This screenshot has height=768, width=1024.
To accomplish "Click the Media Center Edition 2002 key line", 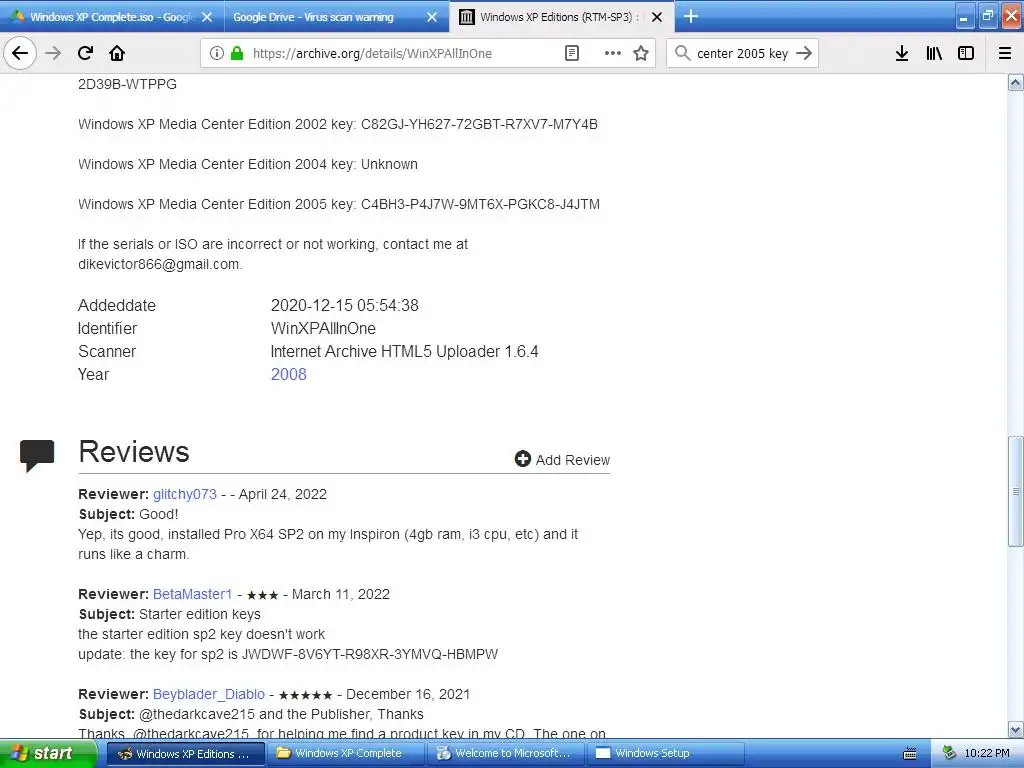I will click(338, 124).
